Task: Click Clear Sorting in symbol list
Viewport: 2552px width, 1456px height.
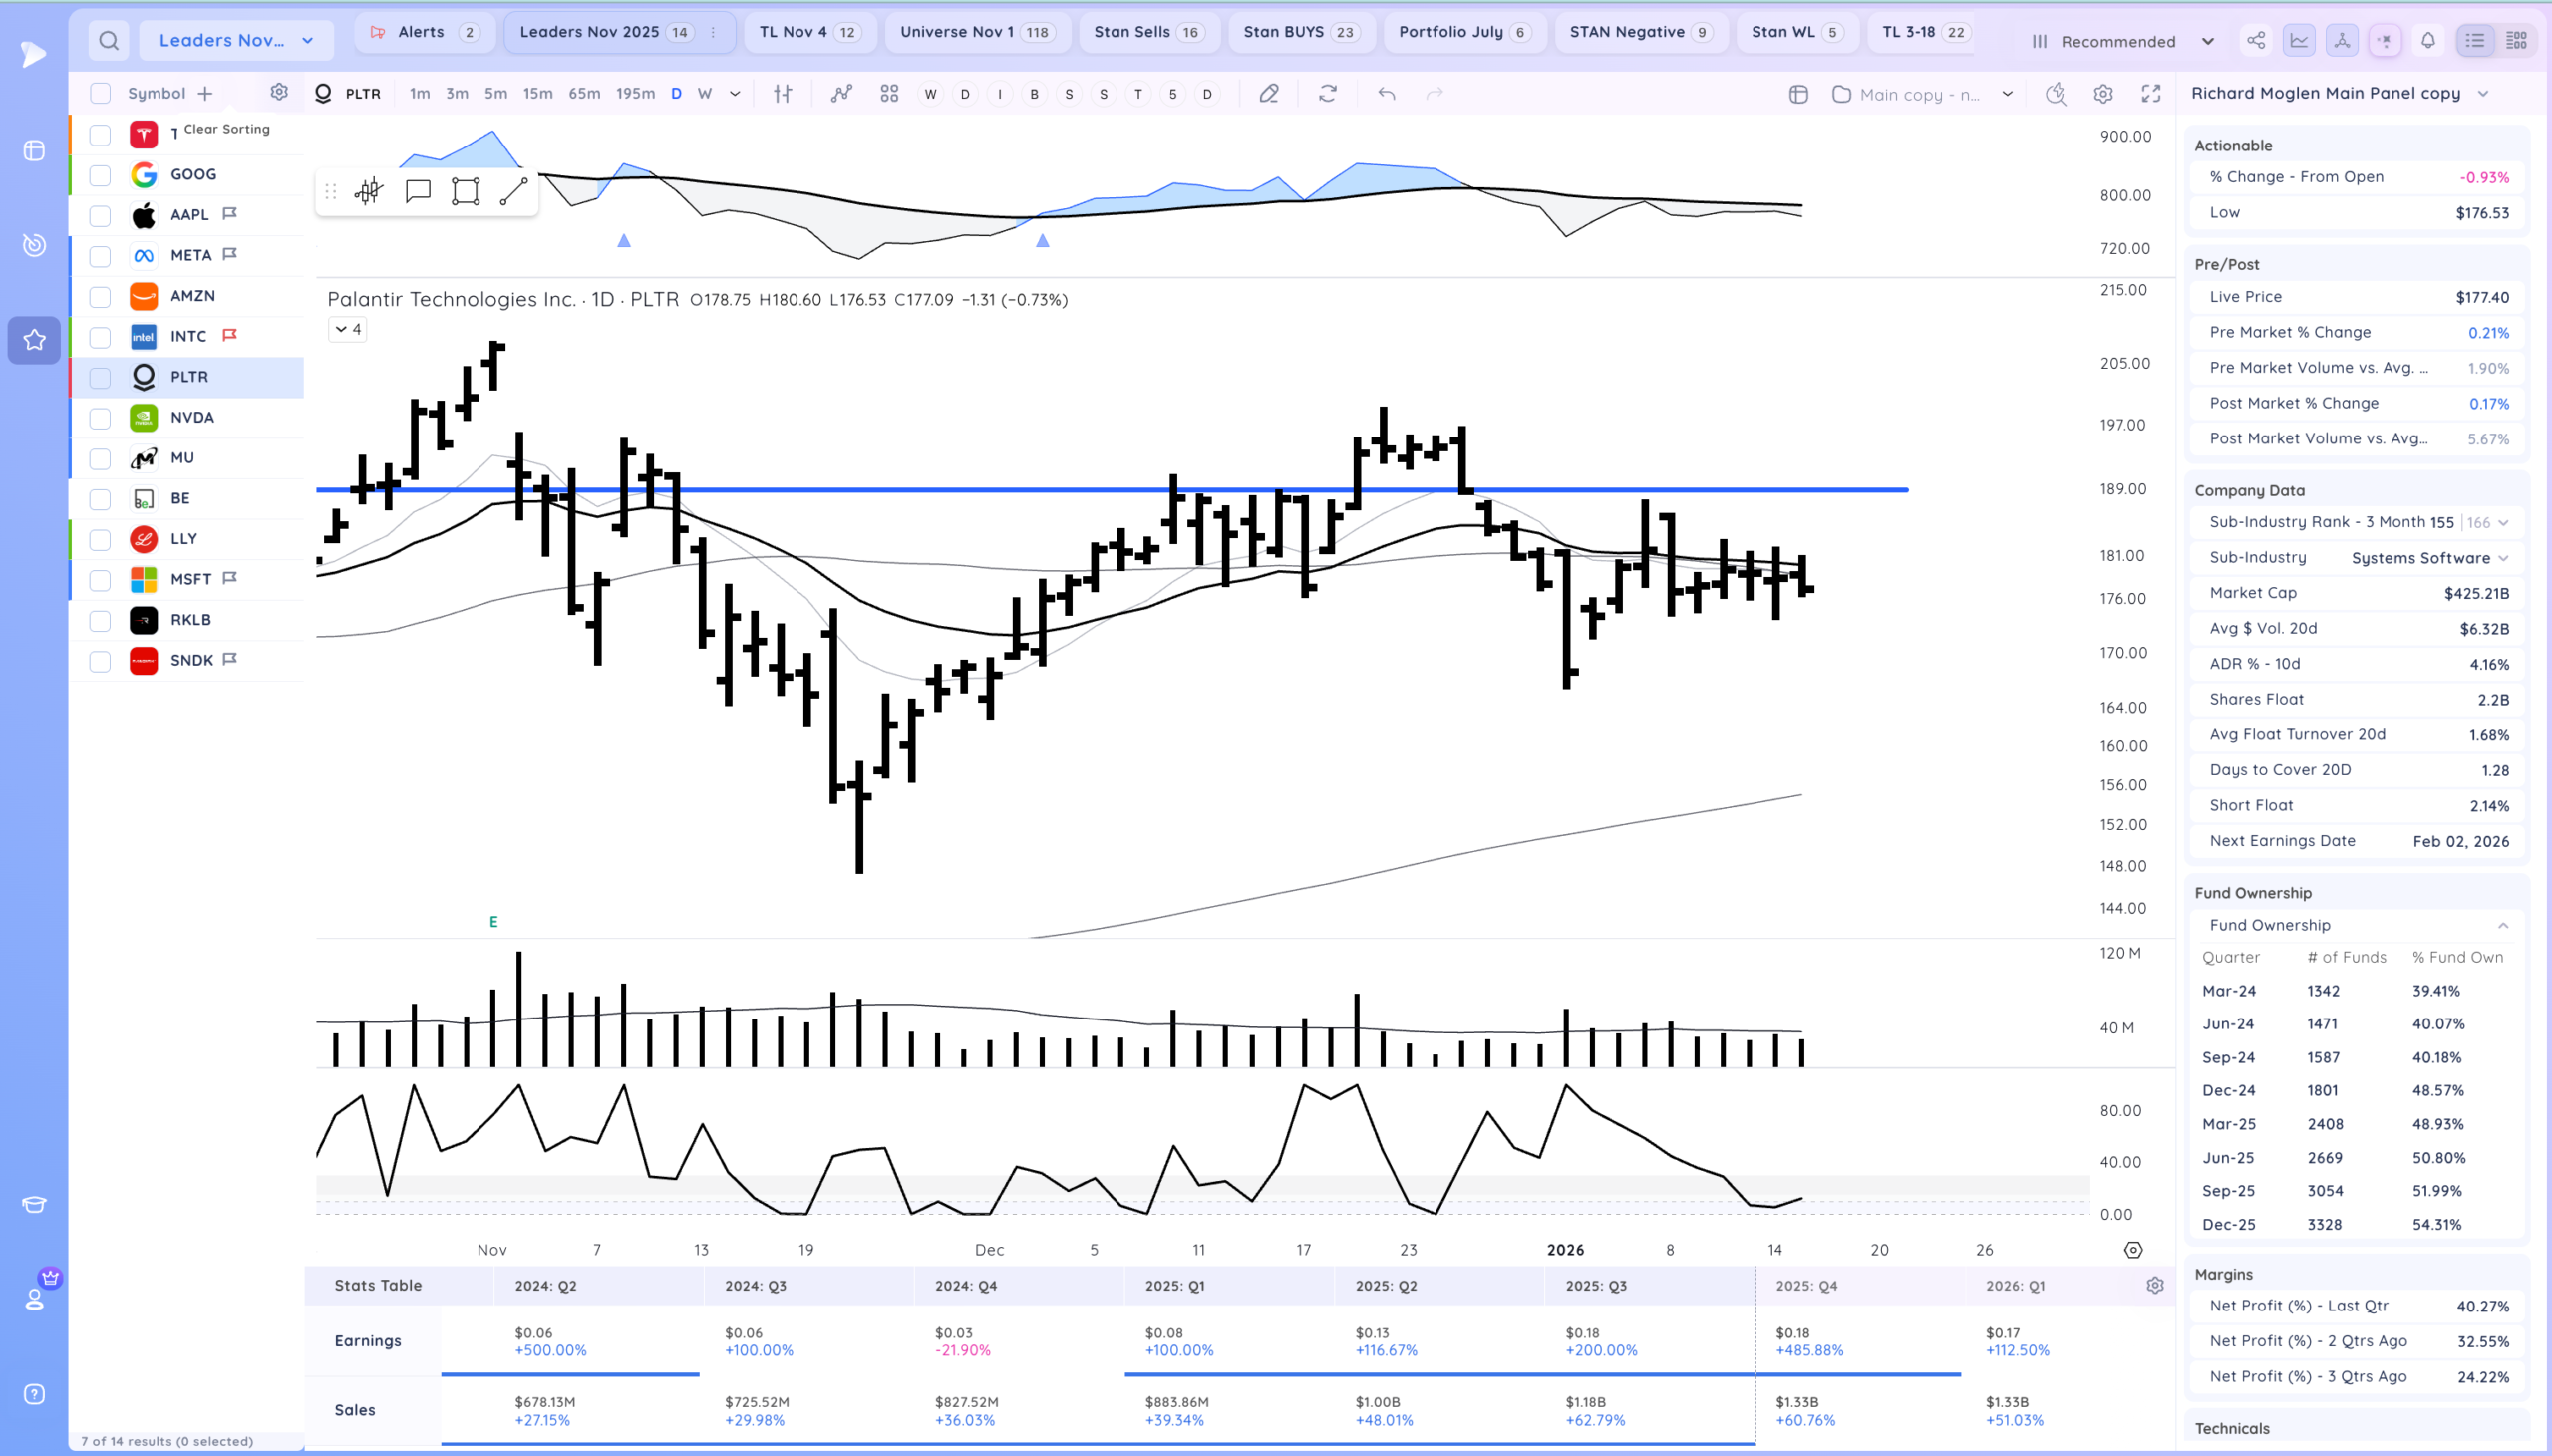Action: click(226, 129)
